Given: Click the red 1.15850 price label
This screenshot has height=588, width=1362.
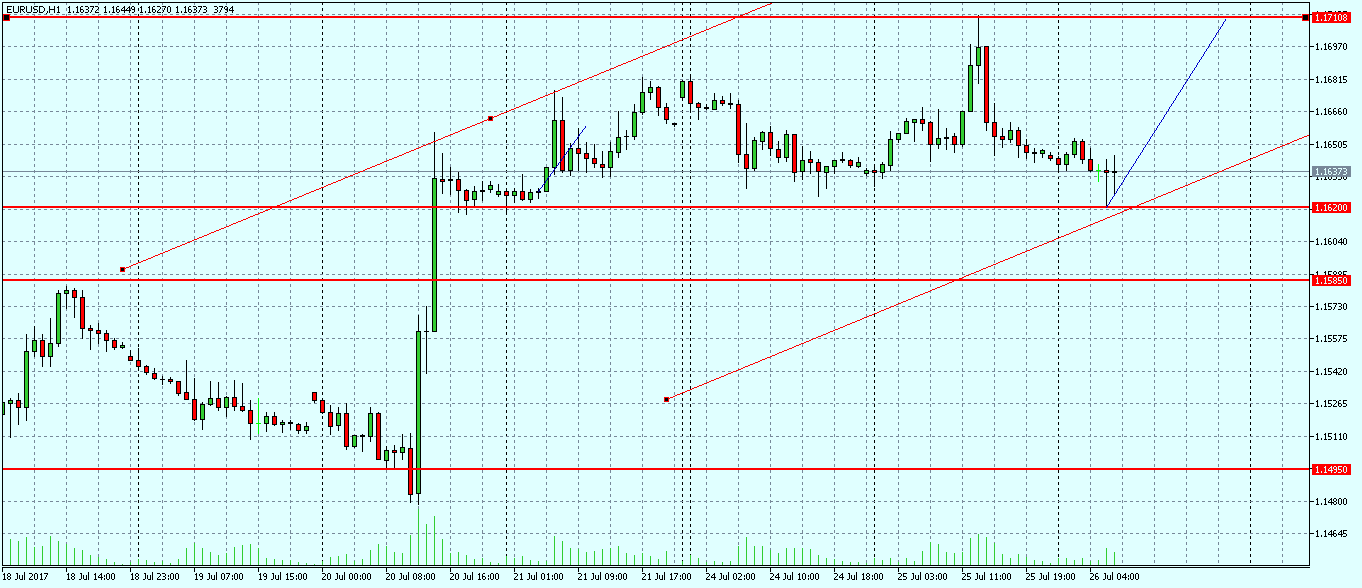Looking at the screenshot, I should pyautogui.click(x=1331, y=281).
